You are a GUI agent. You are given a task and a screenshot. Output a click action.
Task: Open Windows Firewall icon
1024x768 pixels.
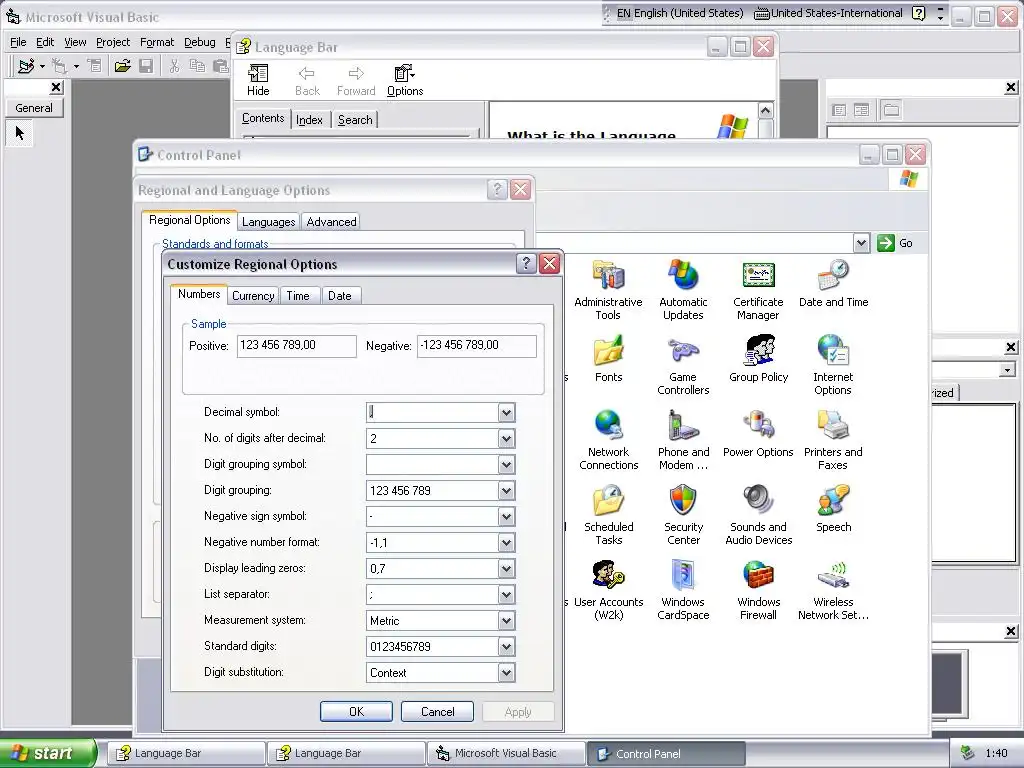758,590
